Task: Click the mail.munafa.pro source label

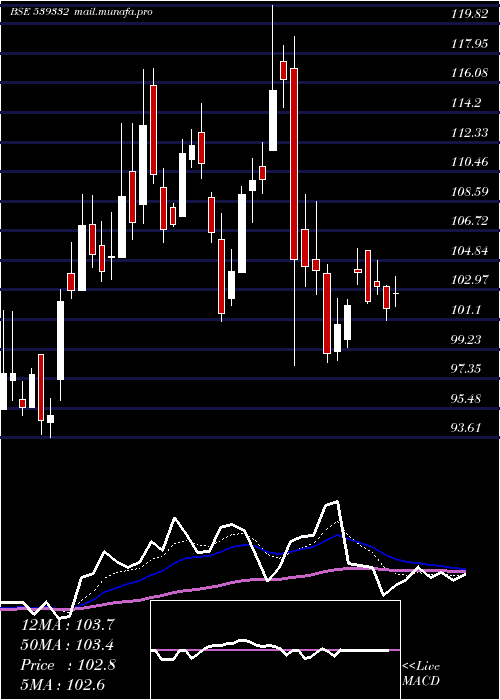Action: click(112, 12)
